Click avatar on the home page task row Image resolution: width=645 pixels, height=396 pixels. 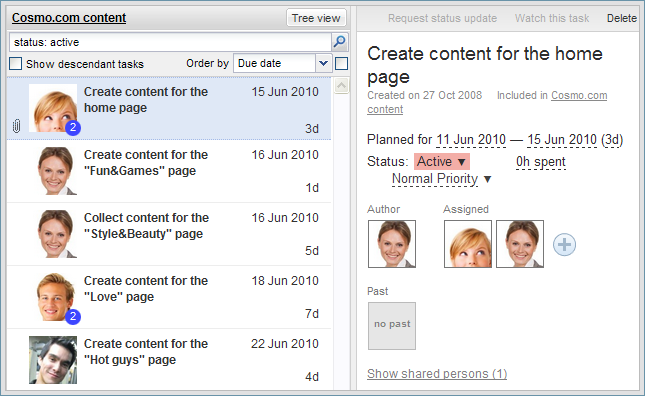(x=53, y=108)
